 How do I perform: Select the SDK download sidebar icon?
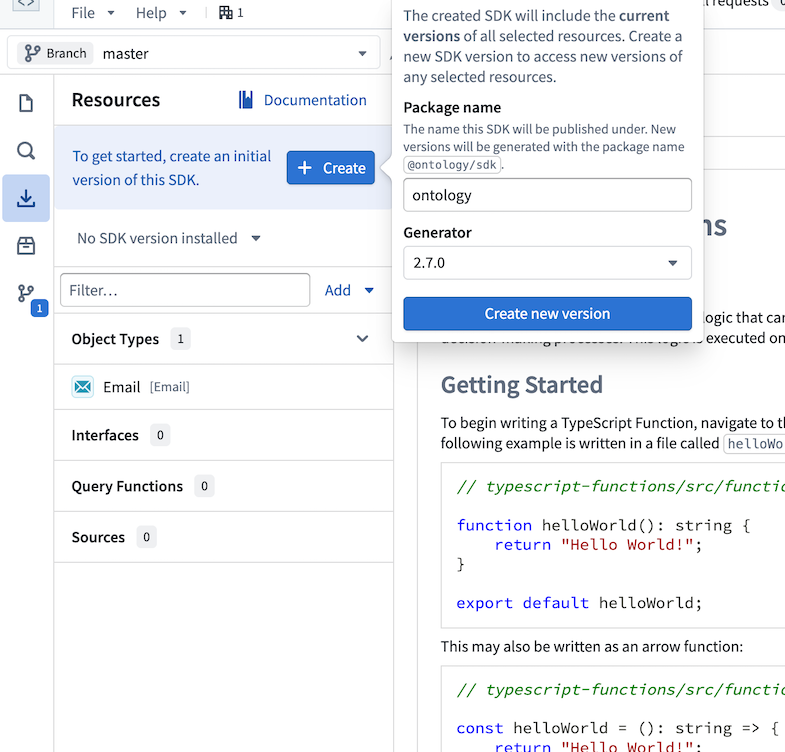coord(26,198)
